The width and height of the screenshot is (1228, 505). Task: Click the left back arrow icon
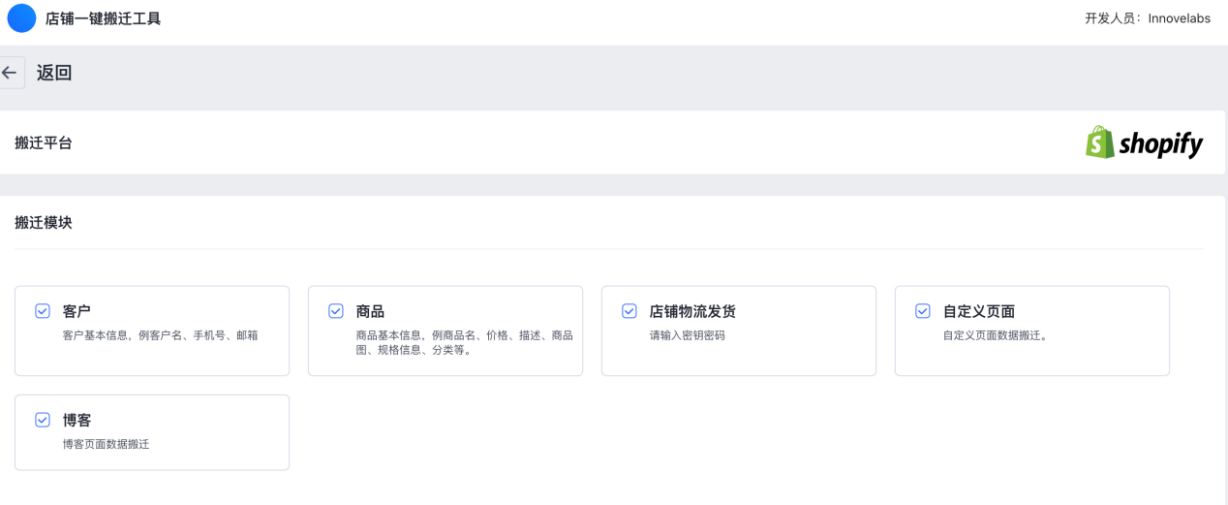(x=9, y=73)
